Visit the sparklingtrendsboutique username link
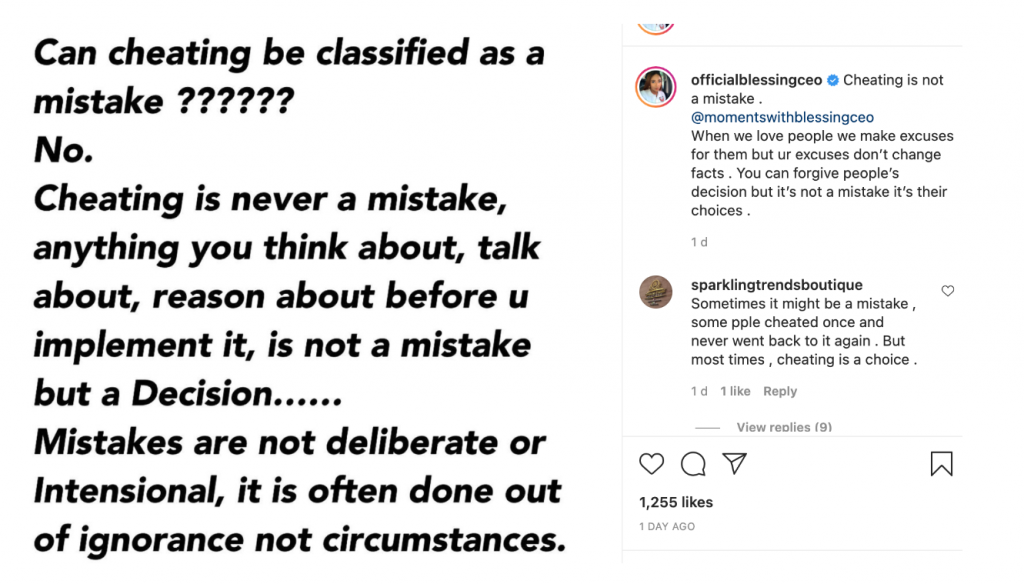Image resolution: width=1024 pixels, height=584 pixels. point(776,285)
